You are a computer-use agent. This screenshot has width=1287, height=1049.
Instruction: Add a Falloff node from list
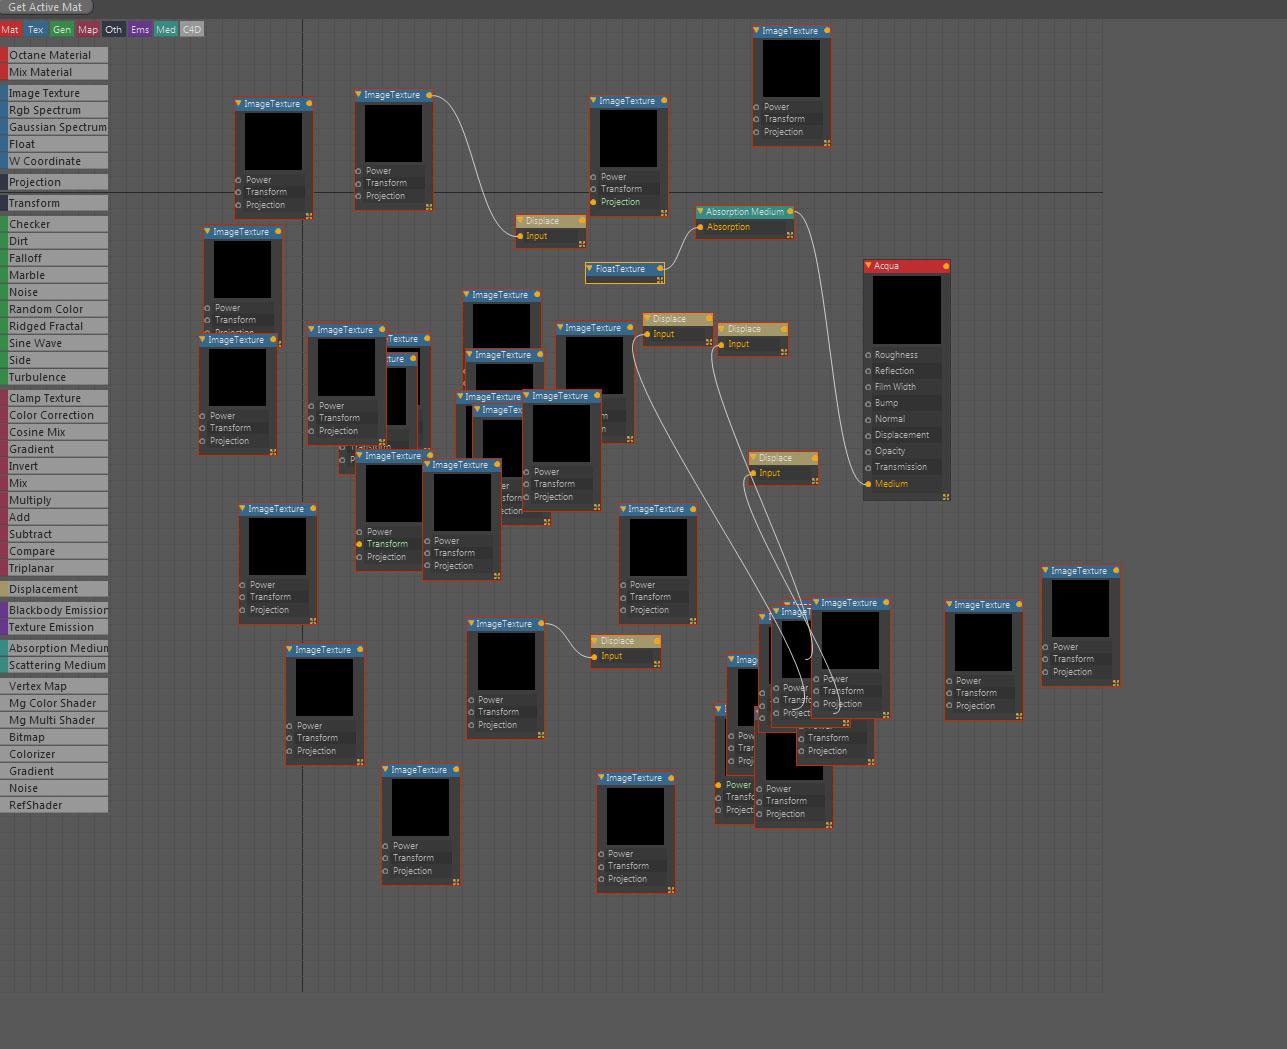click(54, 258)
